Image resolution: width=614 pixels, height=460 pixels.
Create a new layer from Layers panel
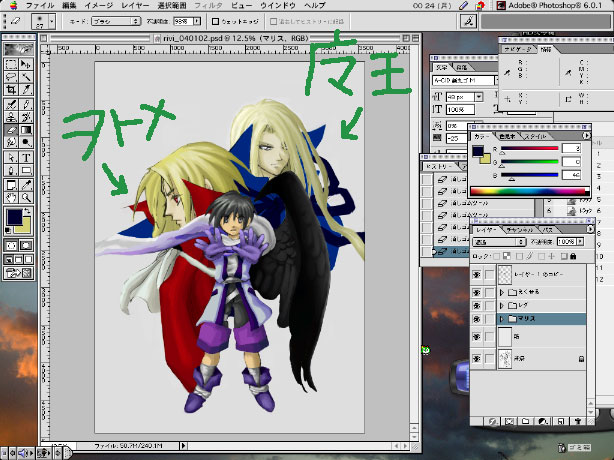tap(561, 421)
